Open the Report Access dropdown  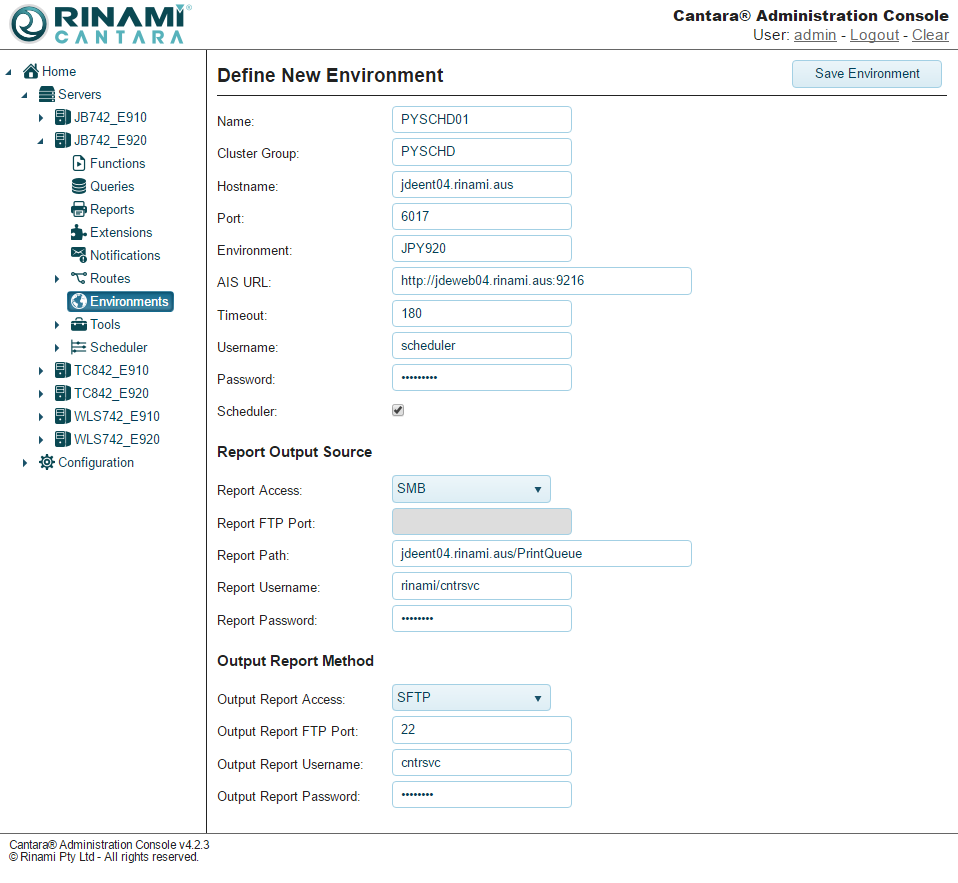(471, 489)
